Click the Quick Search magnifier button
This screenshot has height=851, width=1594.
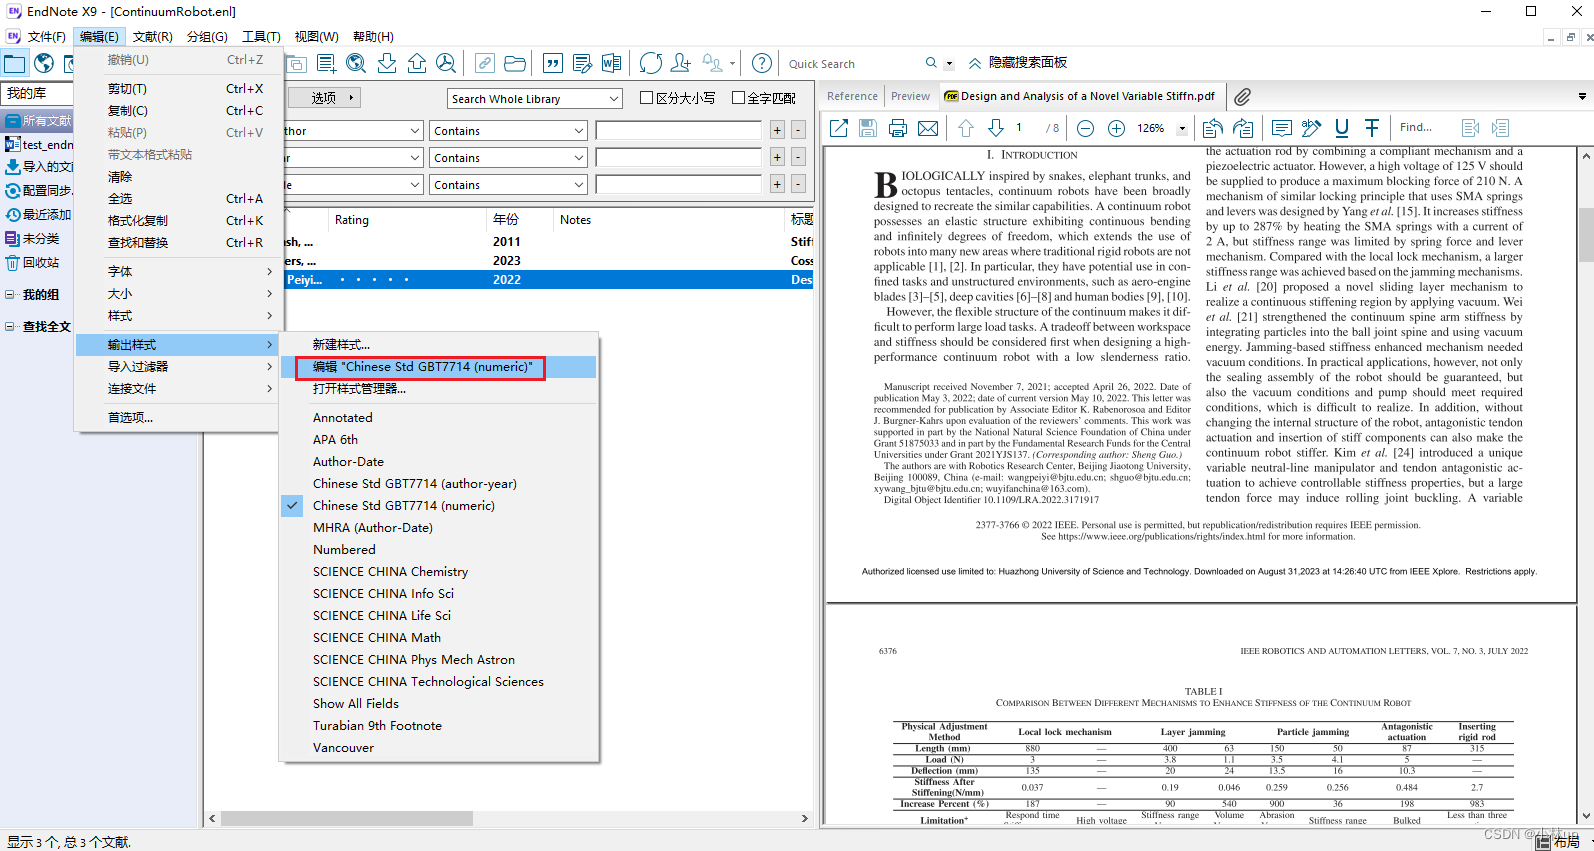(931, 63)
